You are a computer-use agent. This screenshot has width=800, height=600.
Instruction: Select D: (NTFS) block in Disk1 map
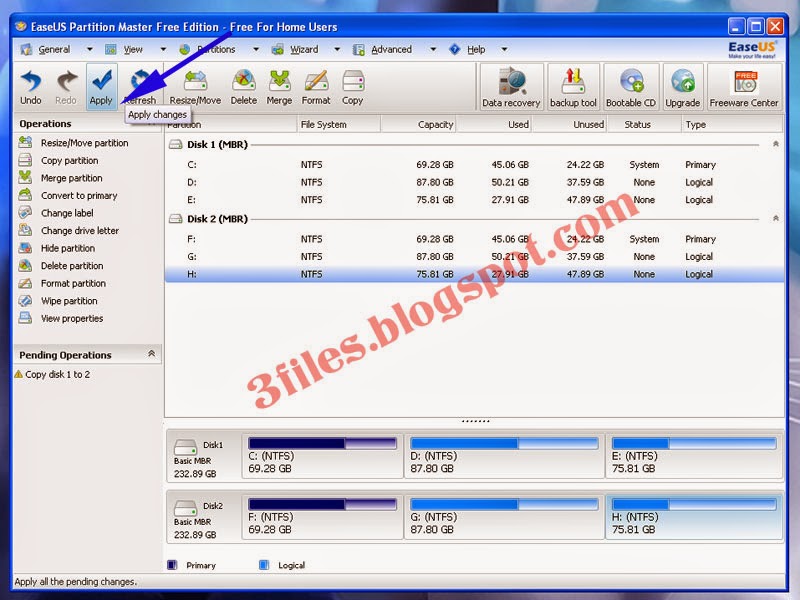(x=504, y=456)
